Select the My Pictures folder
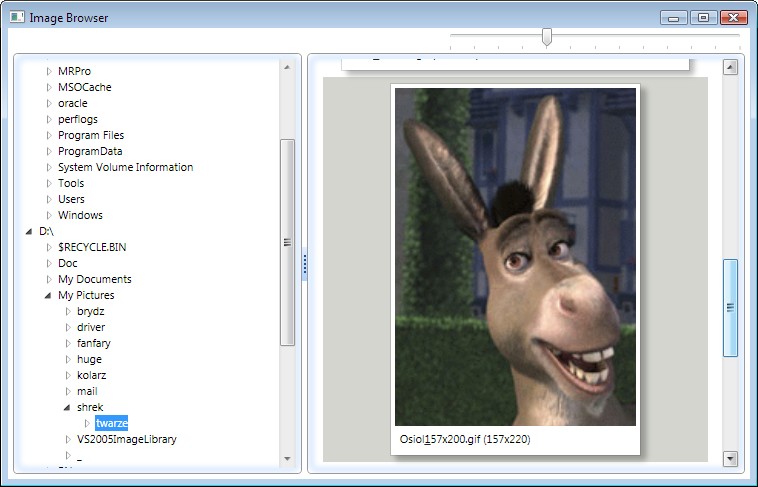The width and height of the screenshot is (758, 487). [x=86, y=295]
